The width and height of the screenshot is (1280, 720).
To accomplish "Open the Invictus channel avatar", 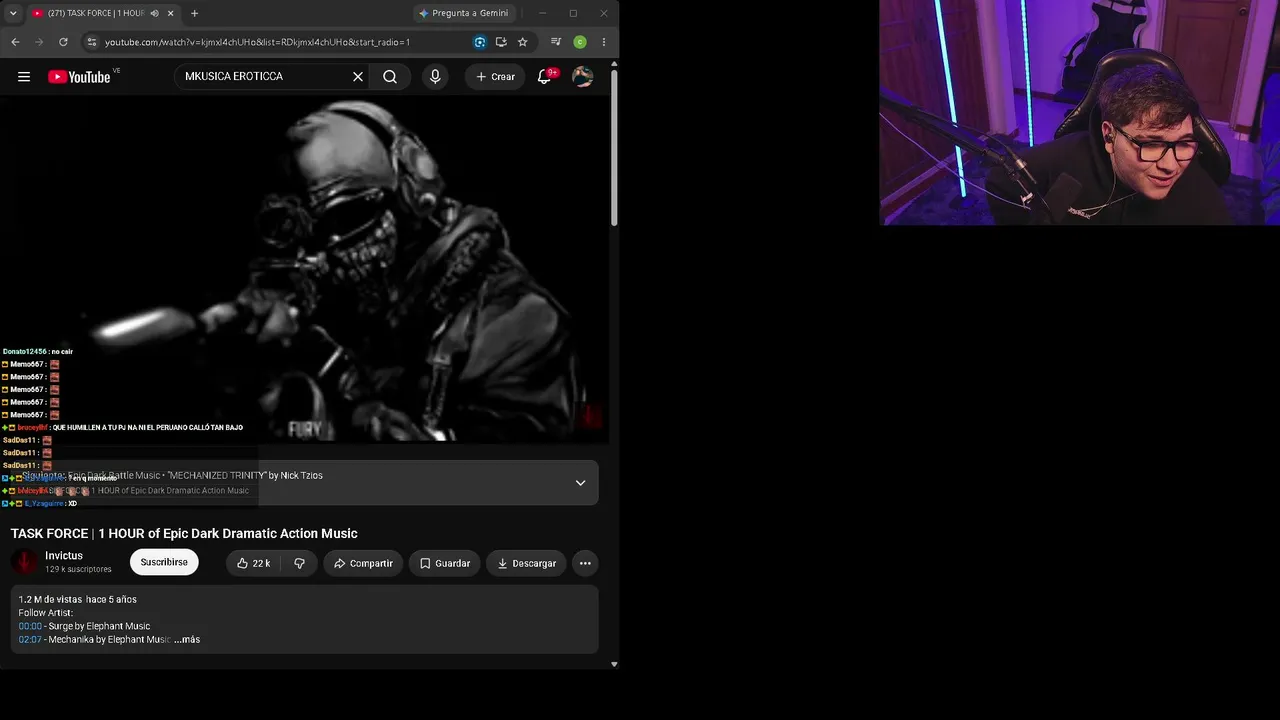I will 25,562.
